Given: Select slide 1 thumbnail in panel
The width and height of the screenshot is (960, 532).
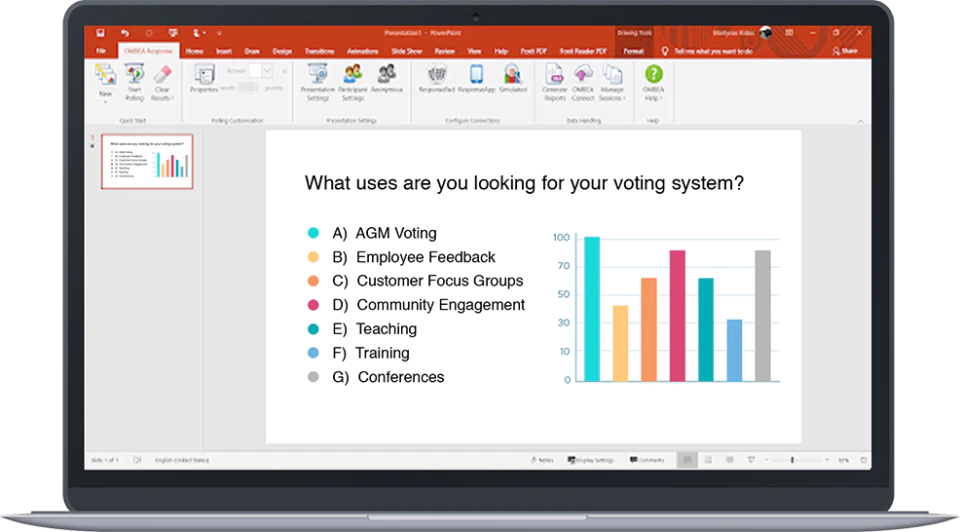Looking at the screenshot, I should coord(147,161).
